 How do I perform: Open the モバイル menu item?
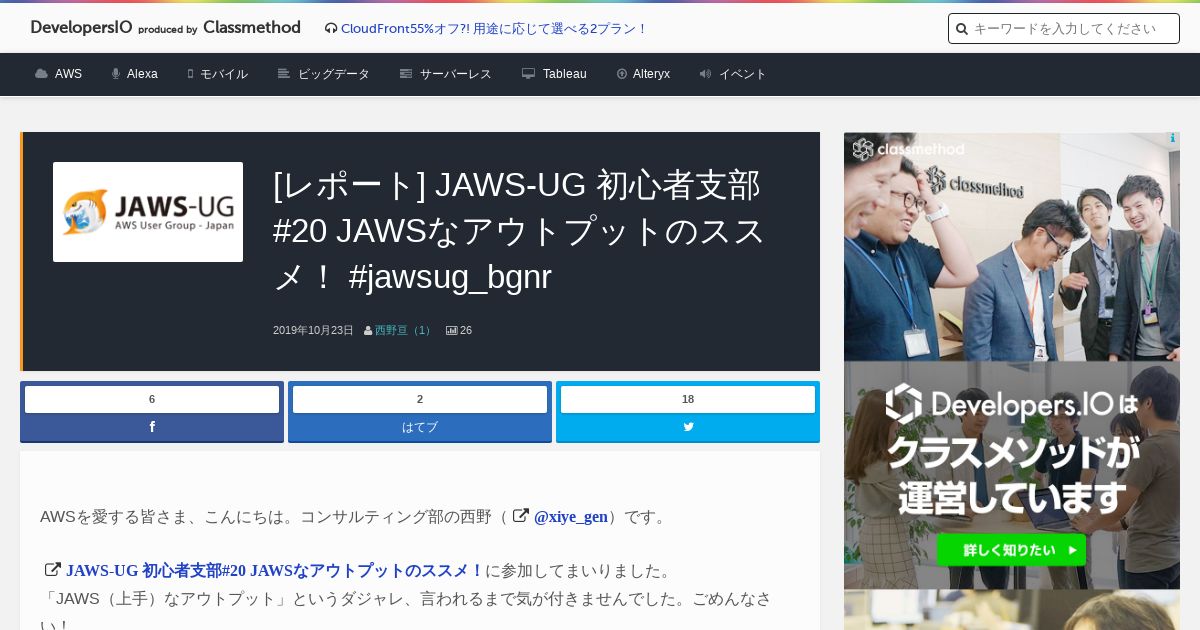pyautogui.click(x=224, y=74)
